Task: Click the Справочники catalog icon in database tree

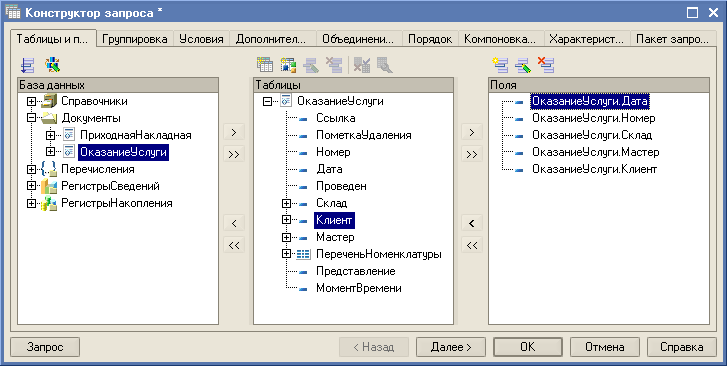Action: click(x=49, y=101)
